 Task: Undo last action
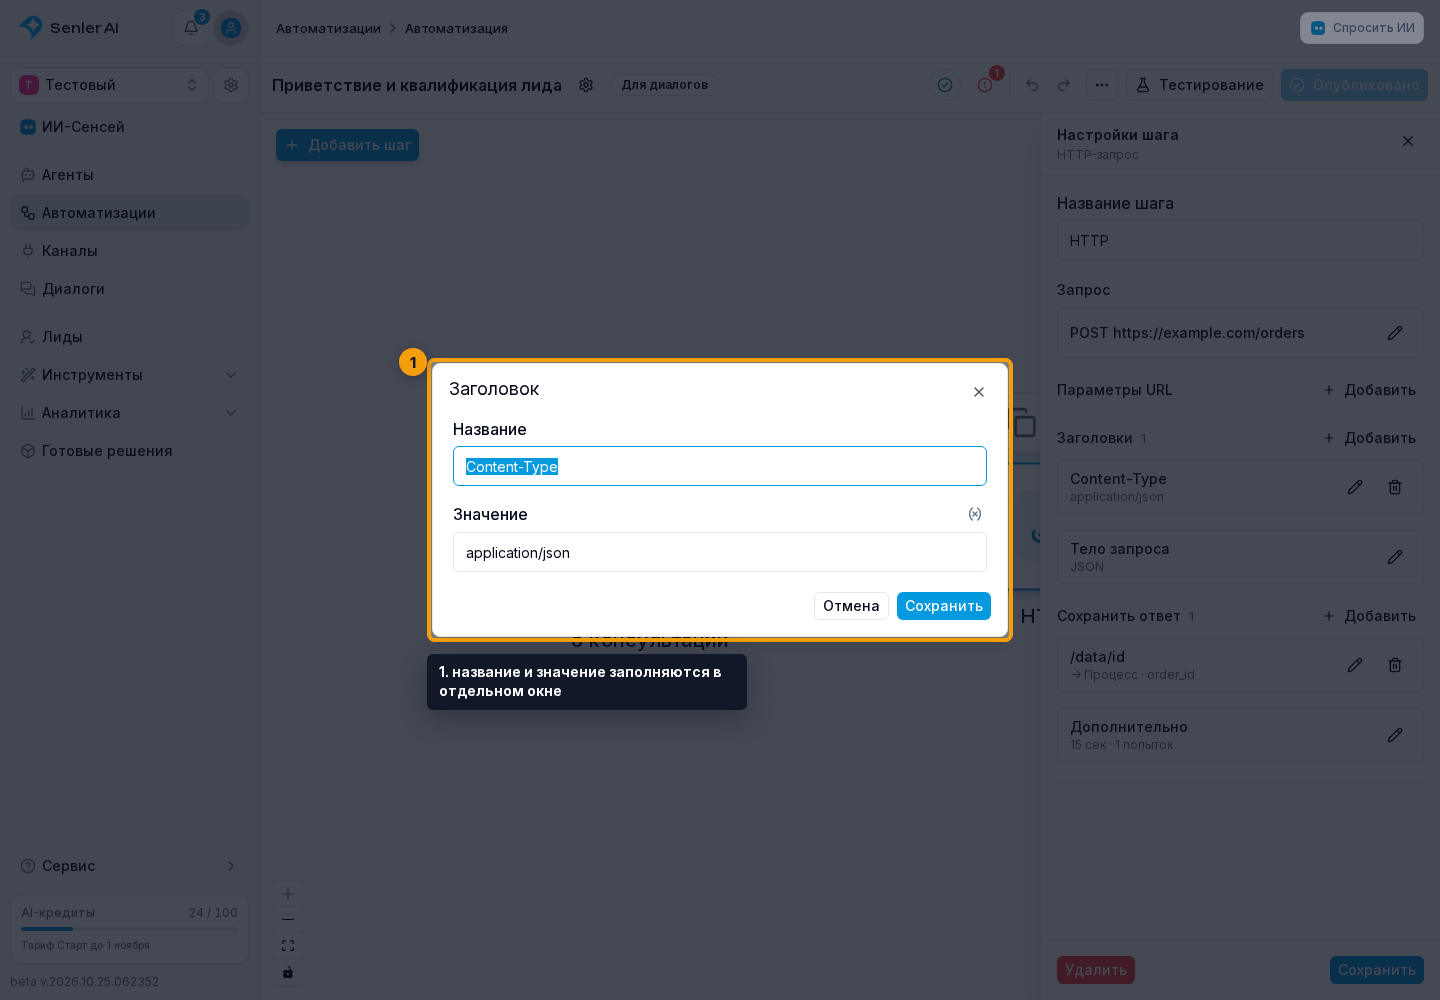click(x=1032, y=85)
